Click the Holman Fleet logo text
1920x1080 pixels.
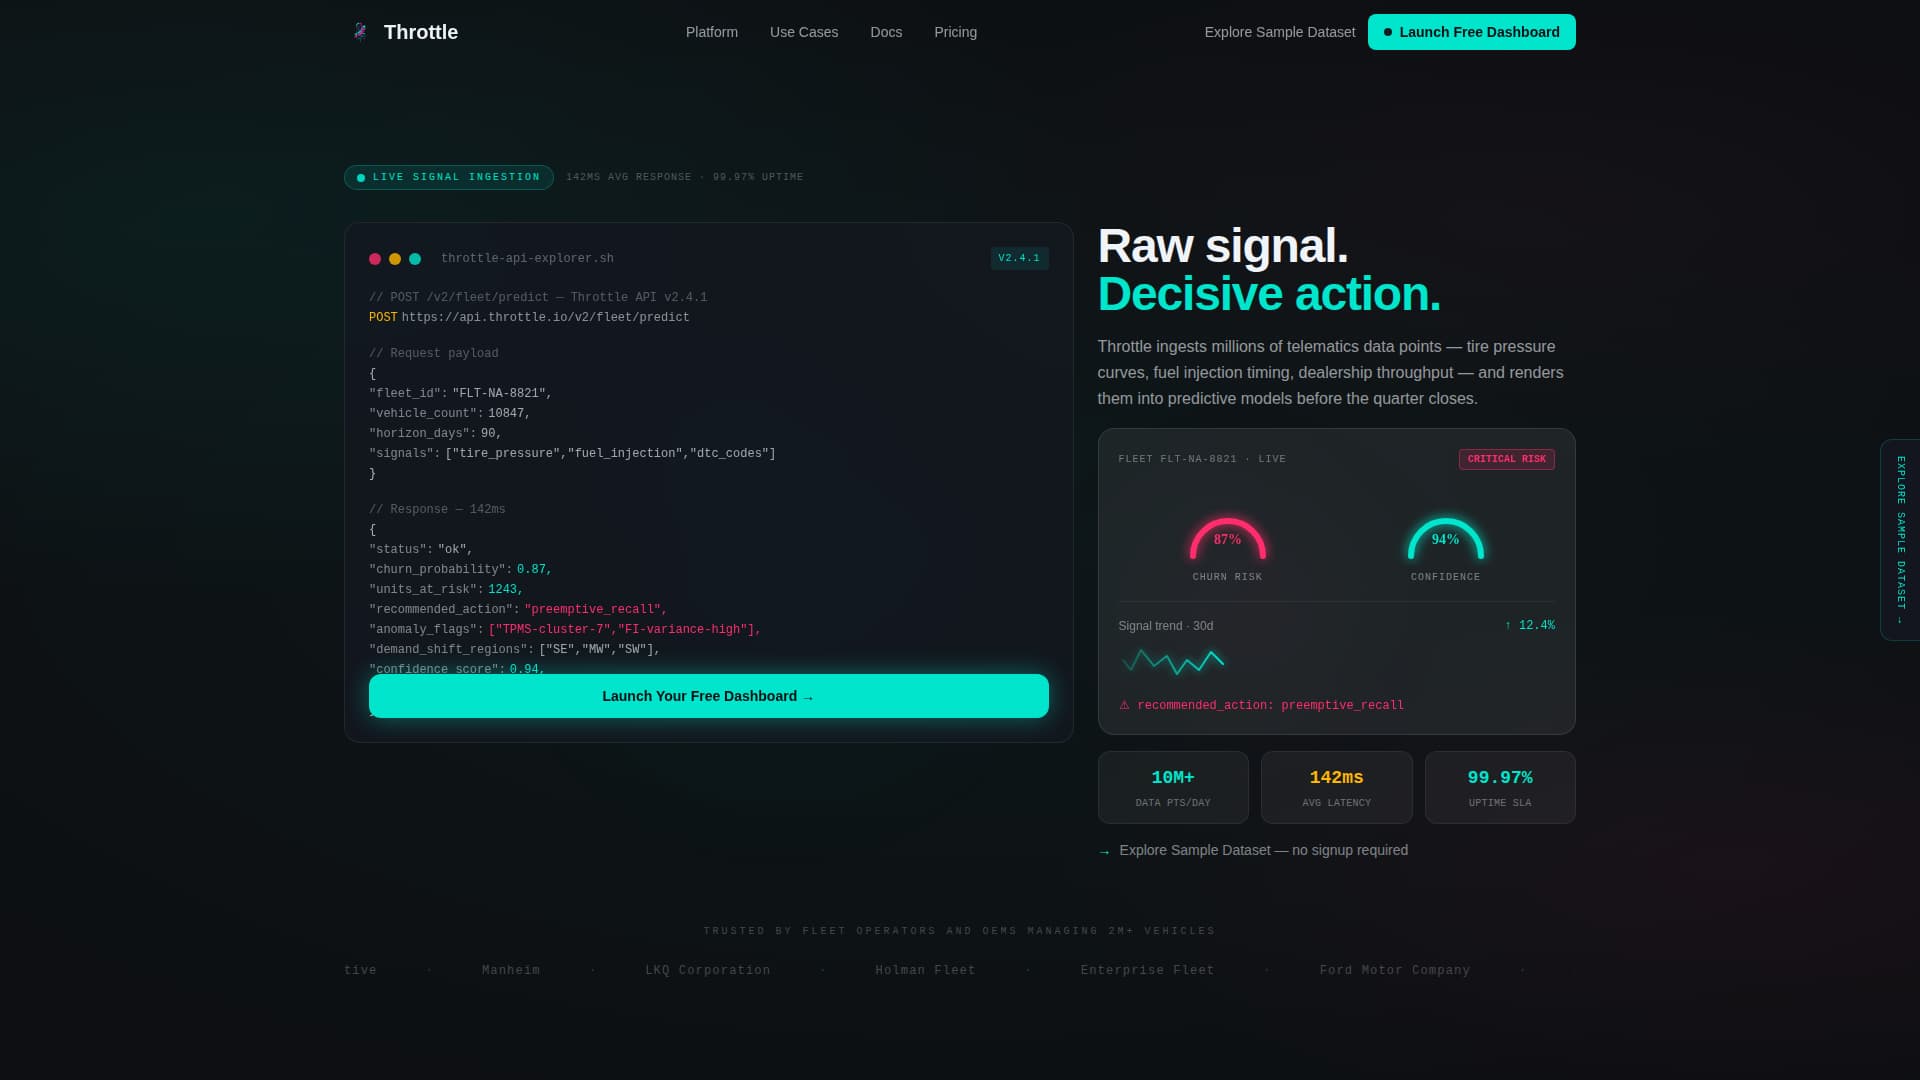925,970
